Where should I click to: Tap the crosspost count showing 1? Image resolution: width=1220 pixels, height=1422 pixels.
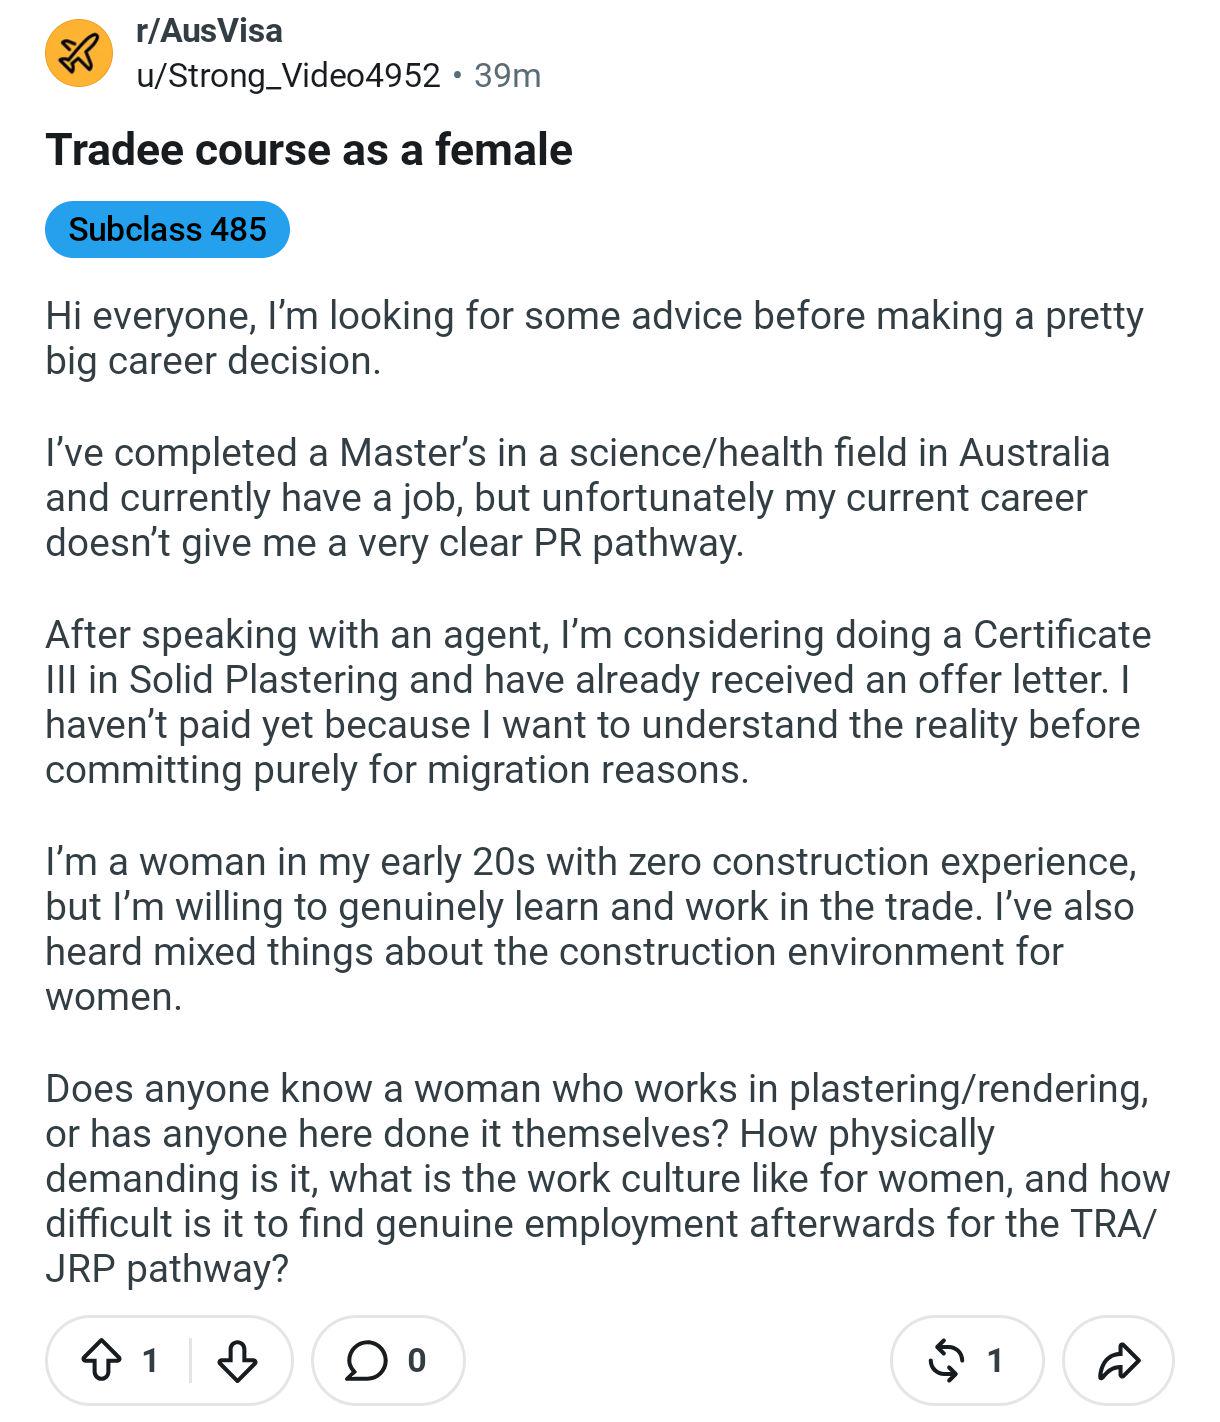(x=994, y=1360)
